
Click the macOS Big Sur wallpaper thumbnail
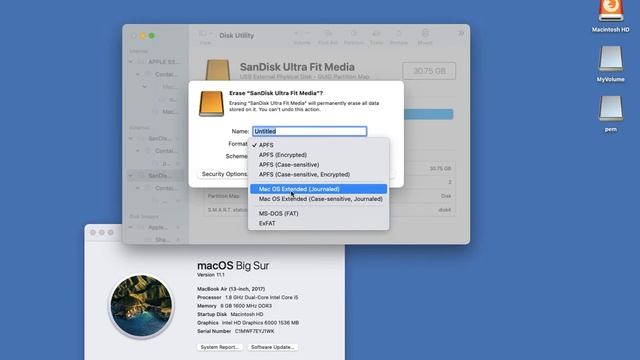coord(141,306)
